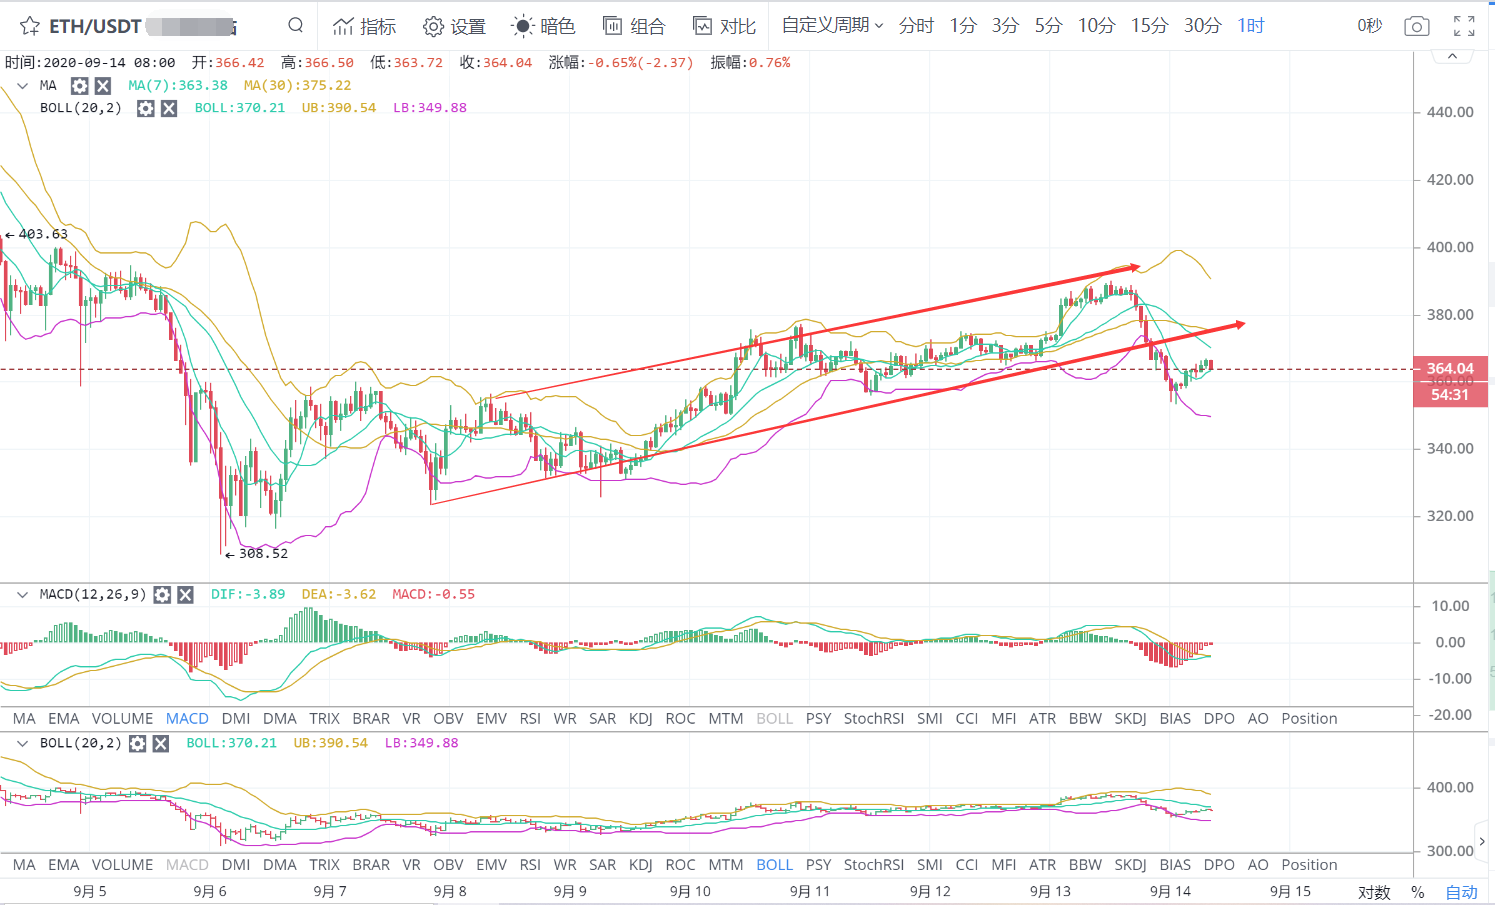Select MA in the bottom indicator row
Viewport: 1495px width, 905px height.
[24, 865]
